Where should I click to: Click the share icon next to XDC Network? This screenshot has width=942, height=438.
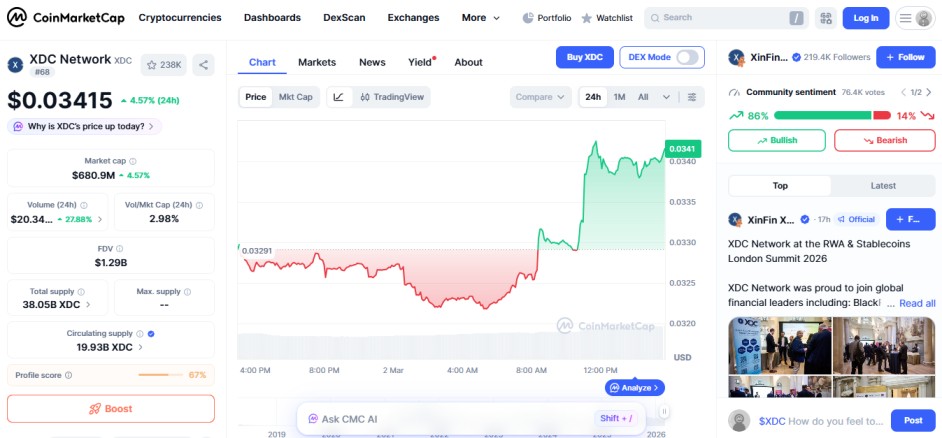(204, 65)
